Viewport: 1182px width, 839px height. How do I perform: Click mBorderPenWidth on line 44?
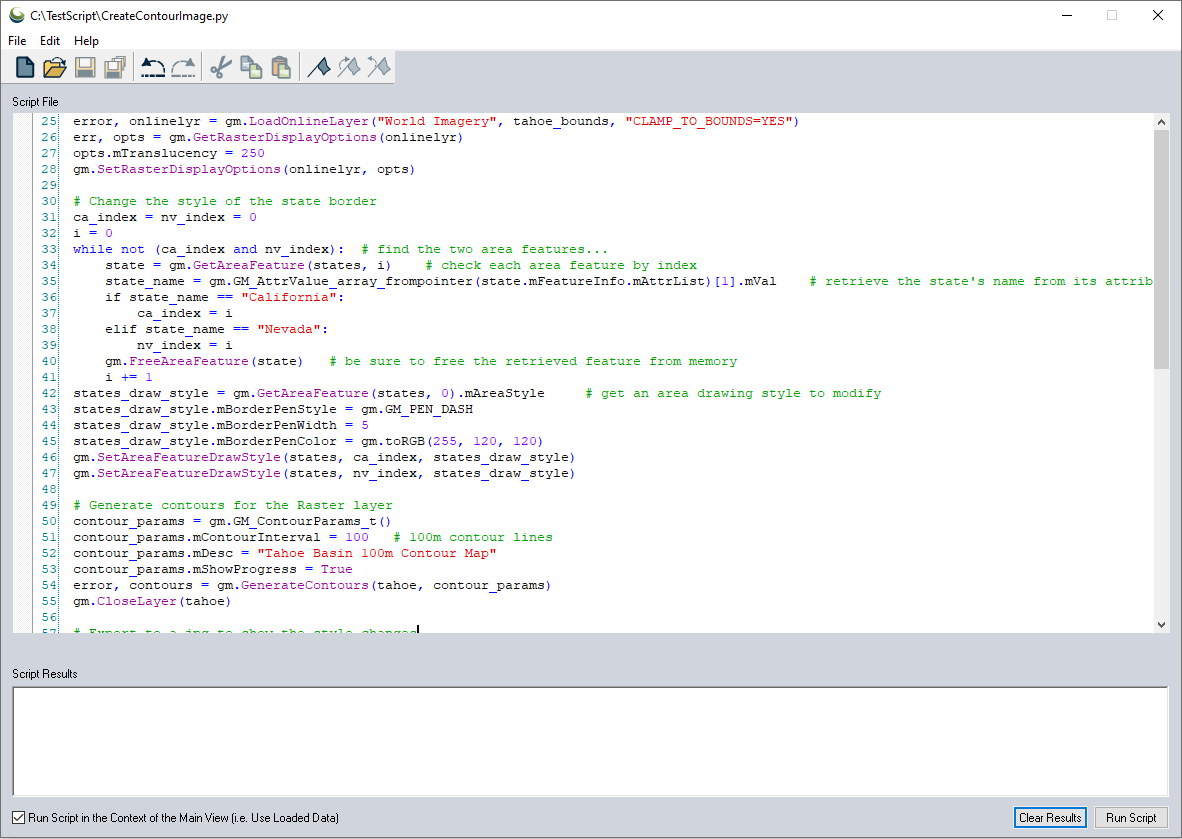(277, 425)
